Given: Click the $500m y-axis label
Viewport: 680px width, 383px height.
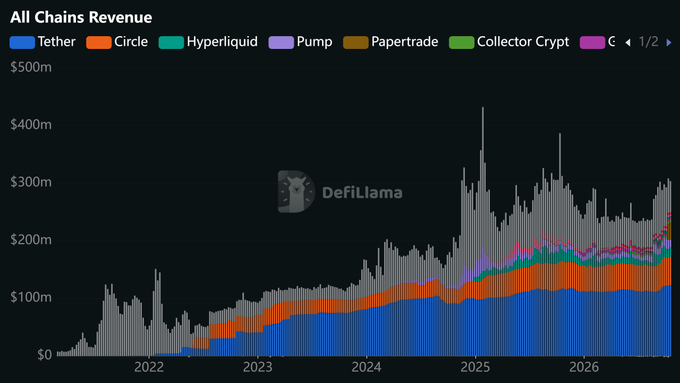Looking at the screenshot, I should coord(31,67).
